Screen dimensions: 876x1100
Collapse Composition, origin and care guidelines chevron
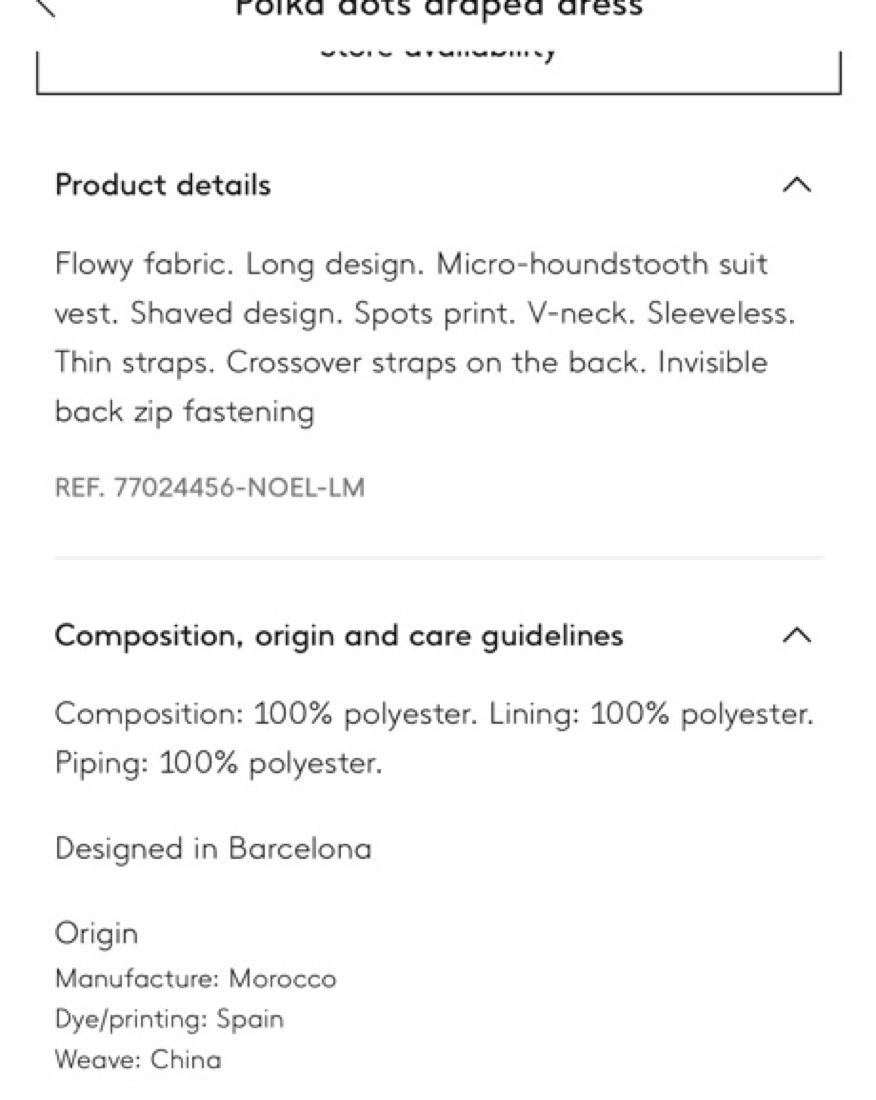pos(797,636)
